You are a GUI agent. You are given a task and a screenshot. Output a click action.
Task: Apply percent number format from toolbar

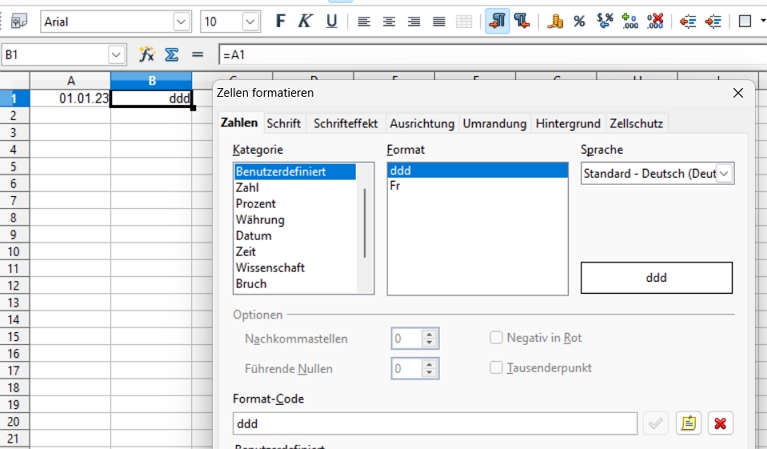point(579,21)
